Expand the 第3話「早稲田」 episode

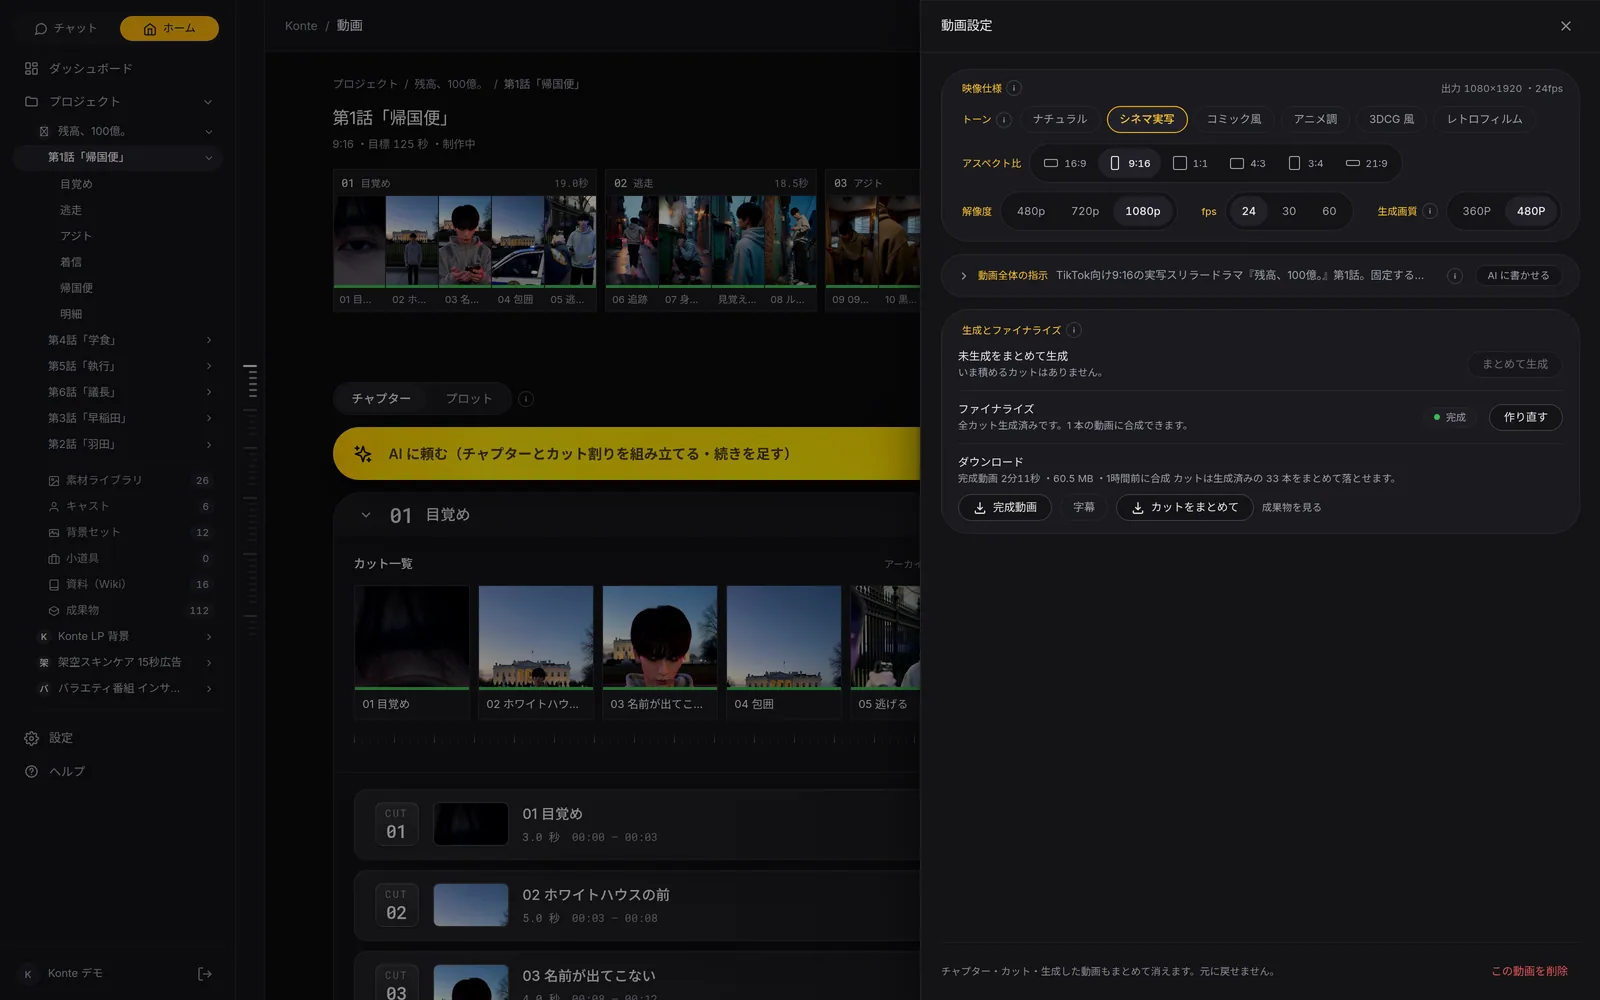(x=208, y=418)
